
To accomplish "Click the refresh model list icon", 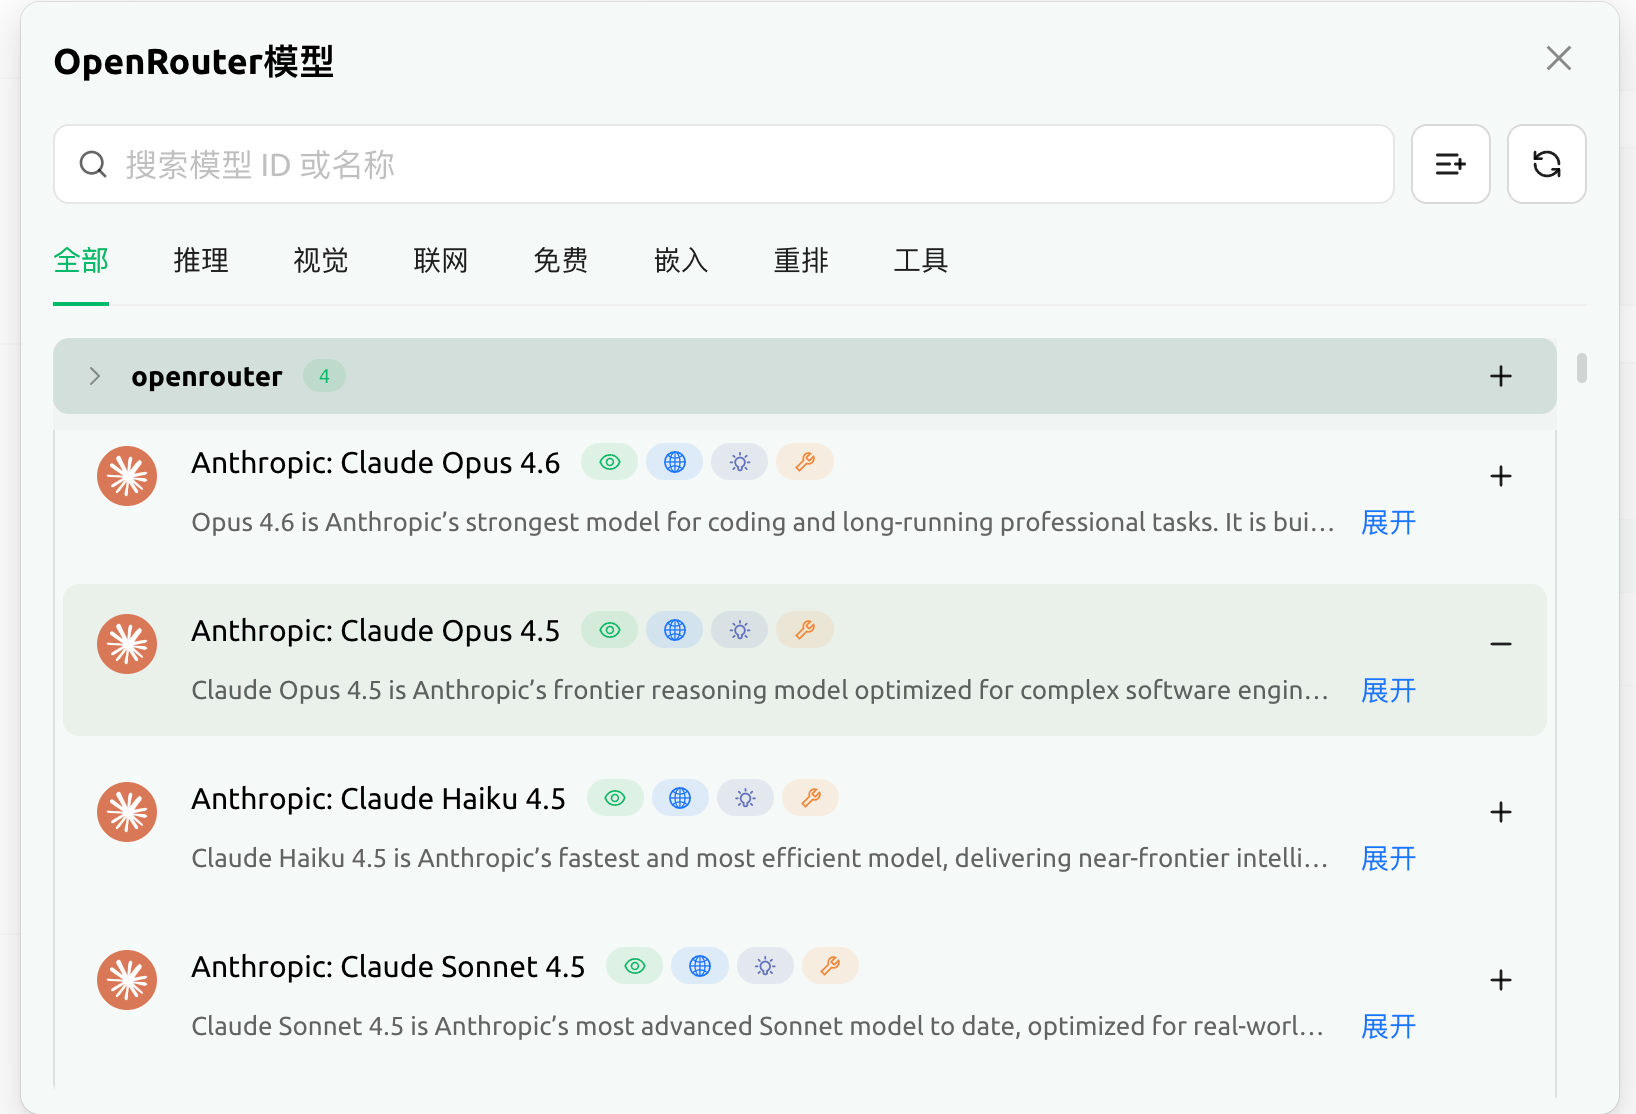I will [x=1546, y=164].
